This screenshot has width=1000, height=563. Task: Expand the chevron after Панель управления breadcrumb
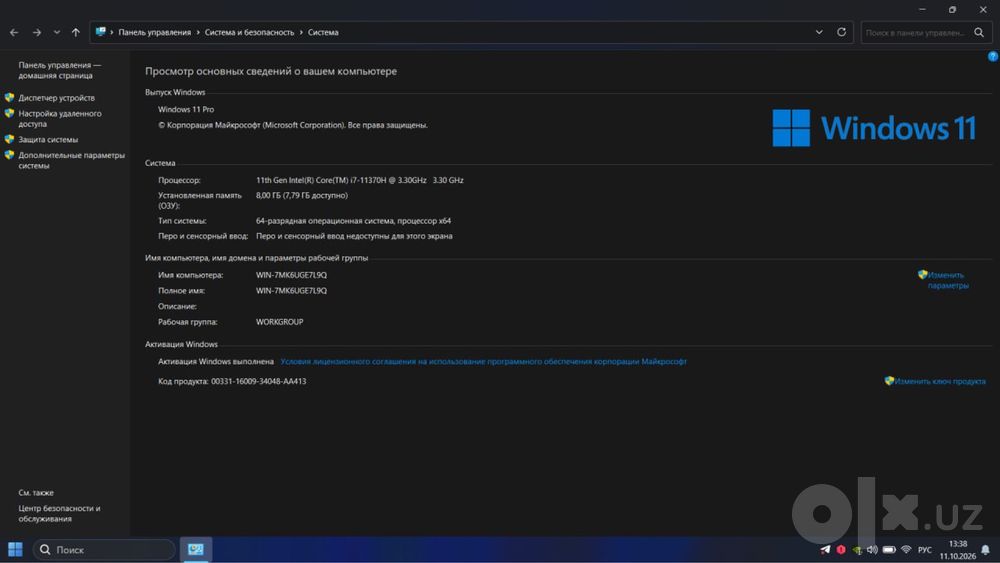pyautogui.click(x=198, y=33)
